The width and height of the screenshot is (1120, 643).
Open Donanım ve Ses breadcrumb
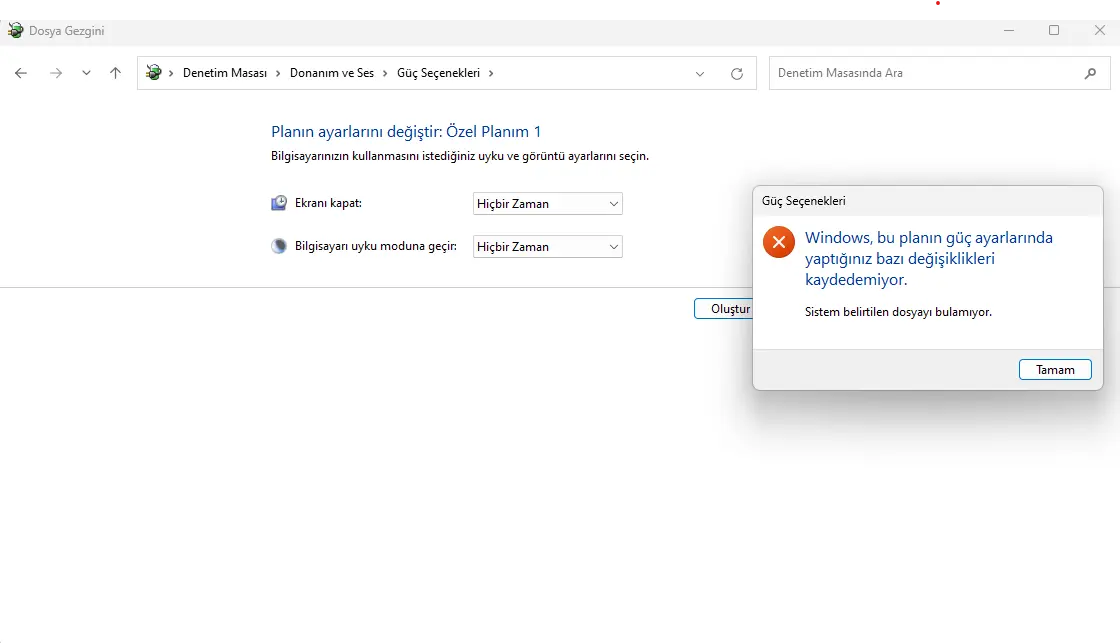tap(331, 73)
